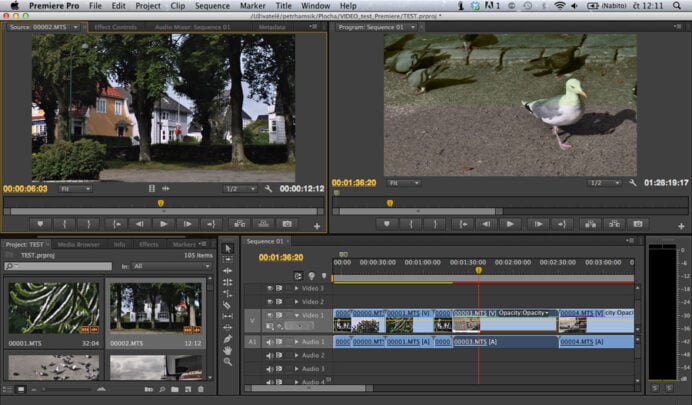The image size is (692, 405).
Task: Select the 00002.MTS clip thumbnail
Action: [155, 306]
